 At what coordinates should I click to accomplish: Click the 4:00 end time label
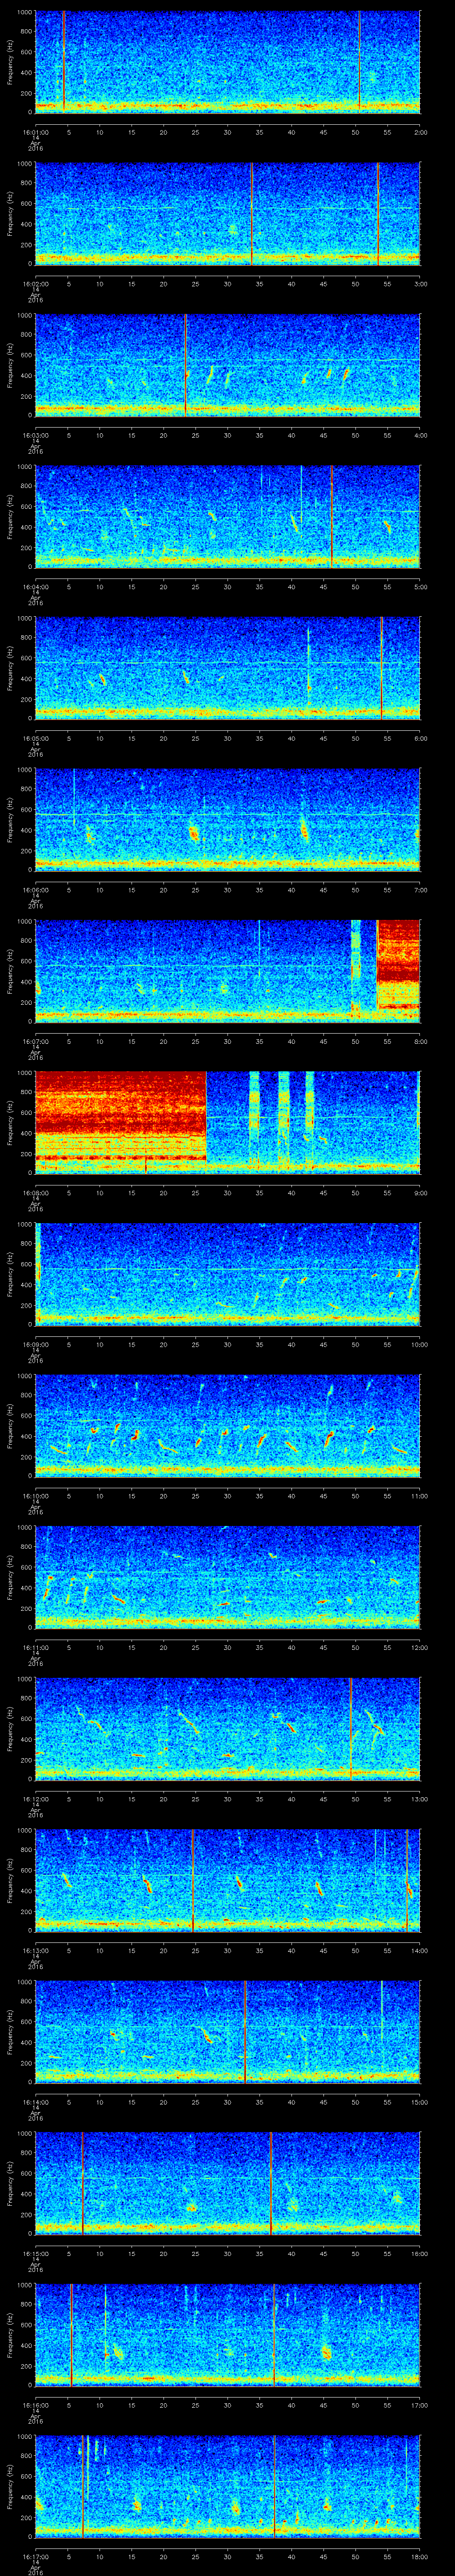[x=420, y=435]
